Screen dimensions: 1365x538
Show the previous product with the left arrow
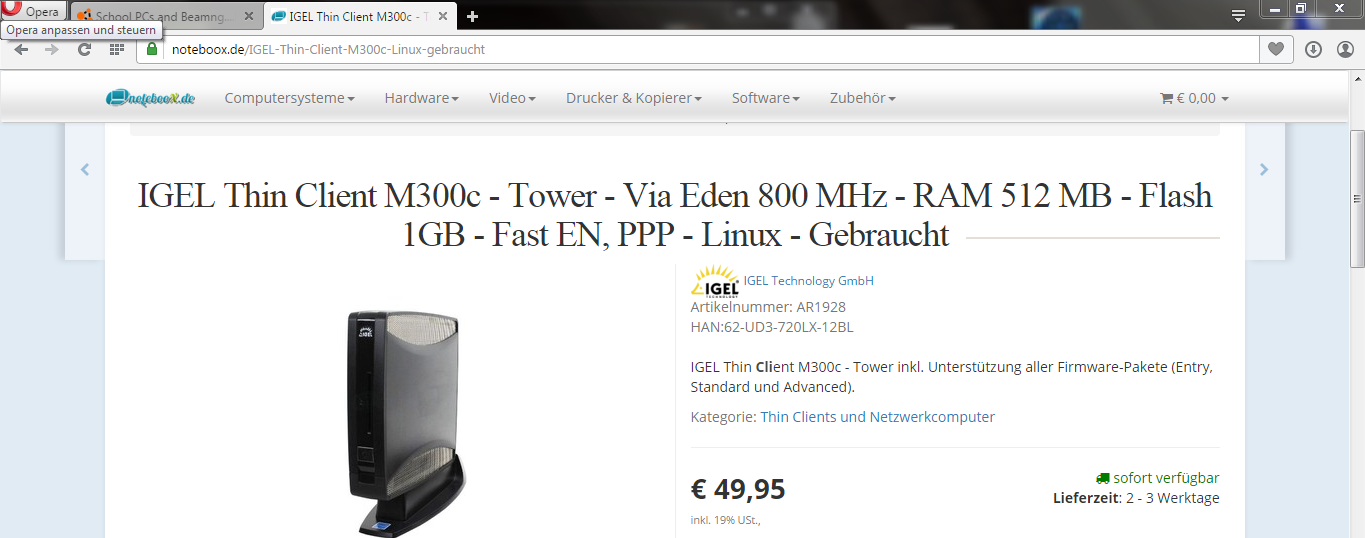85,170
